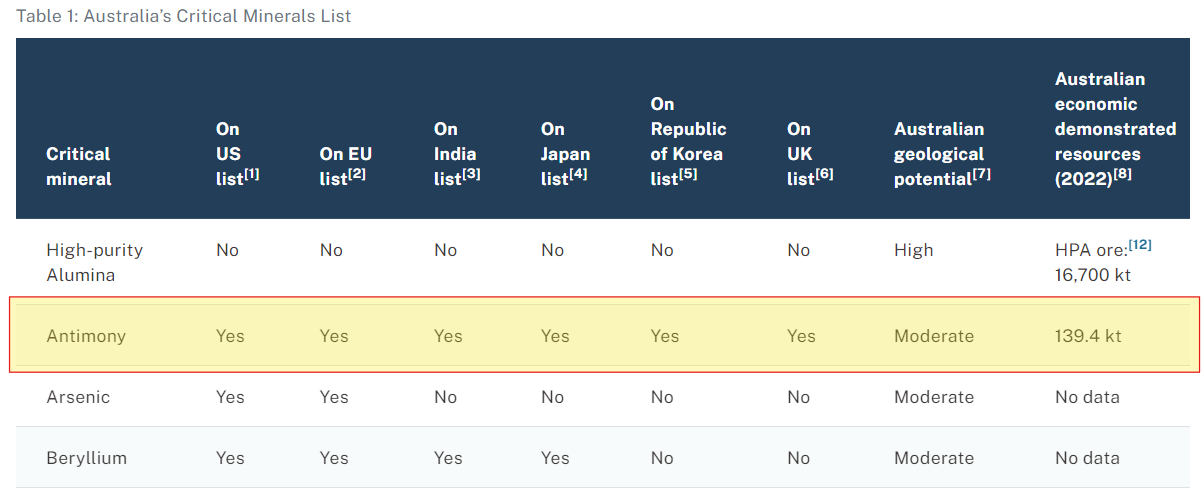This screenshot has width=1201, height=492.
Task: Click the 16,700 kt HPA ore value
Action: (x=1092, y=275)
